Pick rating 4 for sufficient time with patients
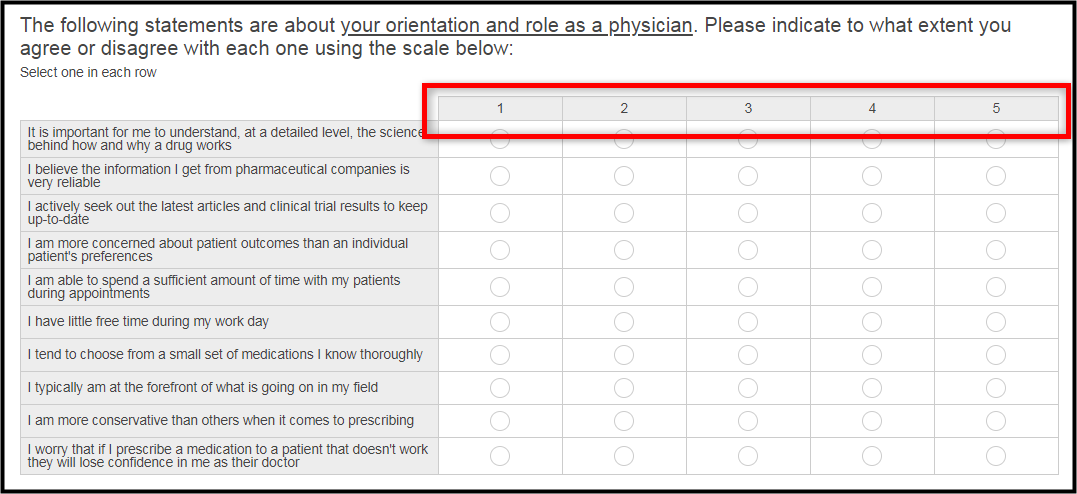1077x494 pixels. 872,287
